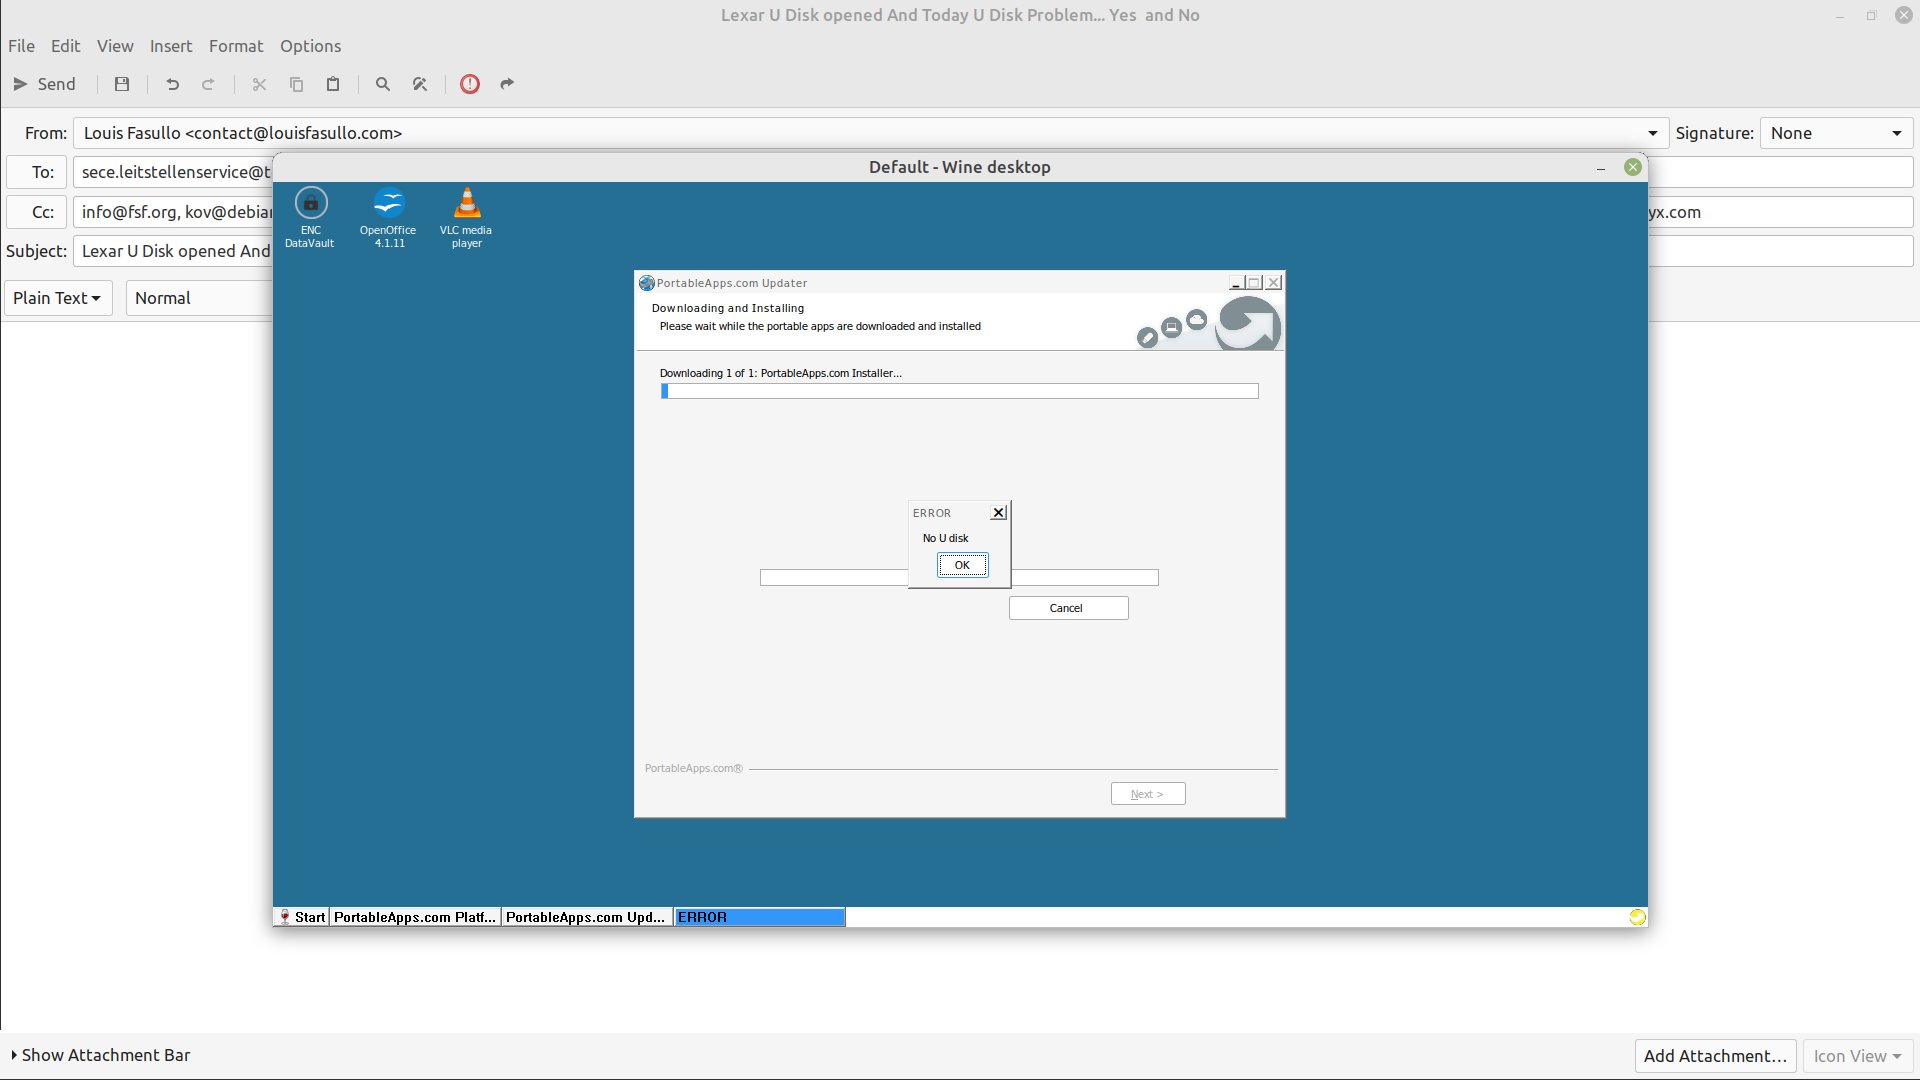Click the 'No U disk' error message
Screen dimensions: 1920x1080
pos(945,538)
